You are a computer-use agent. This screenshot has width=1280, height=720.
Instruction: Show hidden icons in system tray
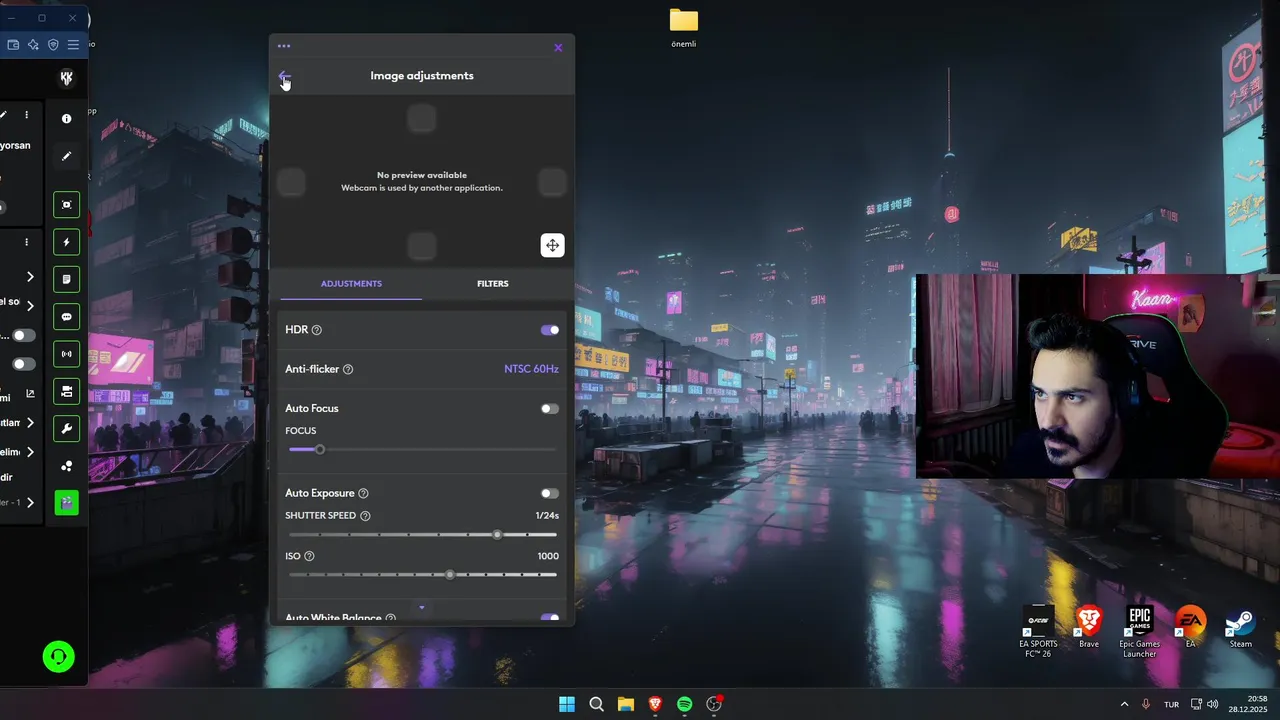pos(1124,704)
